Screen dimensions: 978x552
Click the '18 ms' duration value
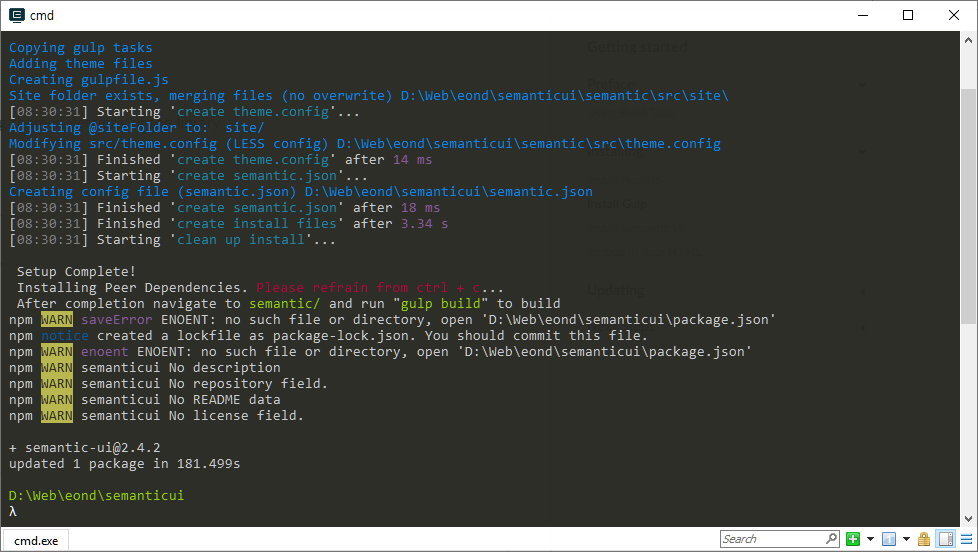tap(420, 208)
